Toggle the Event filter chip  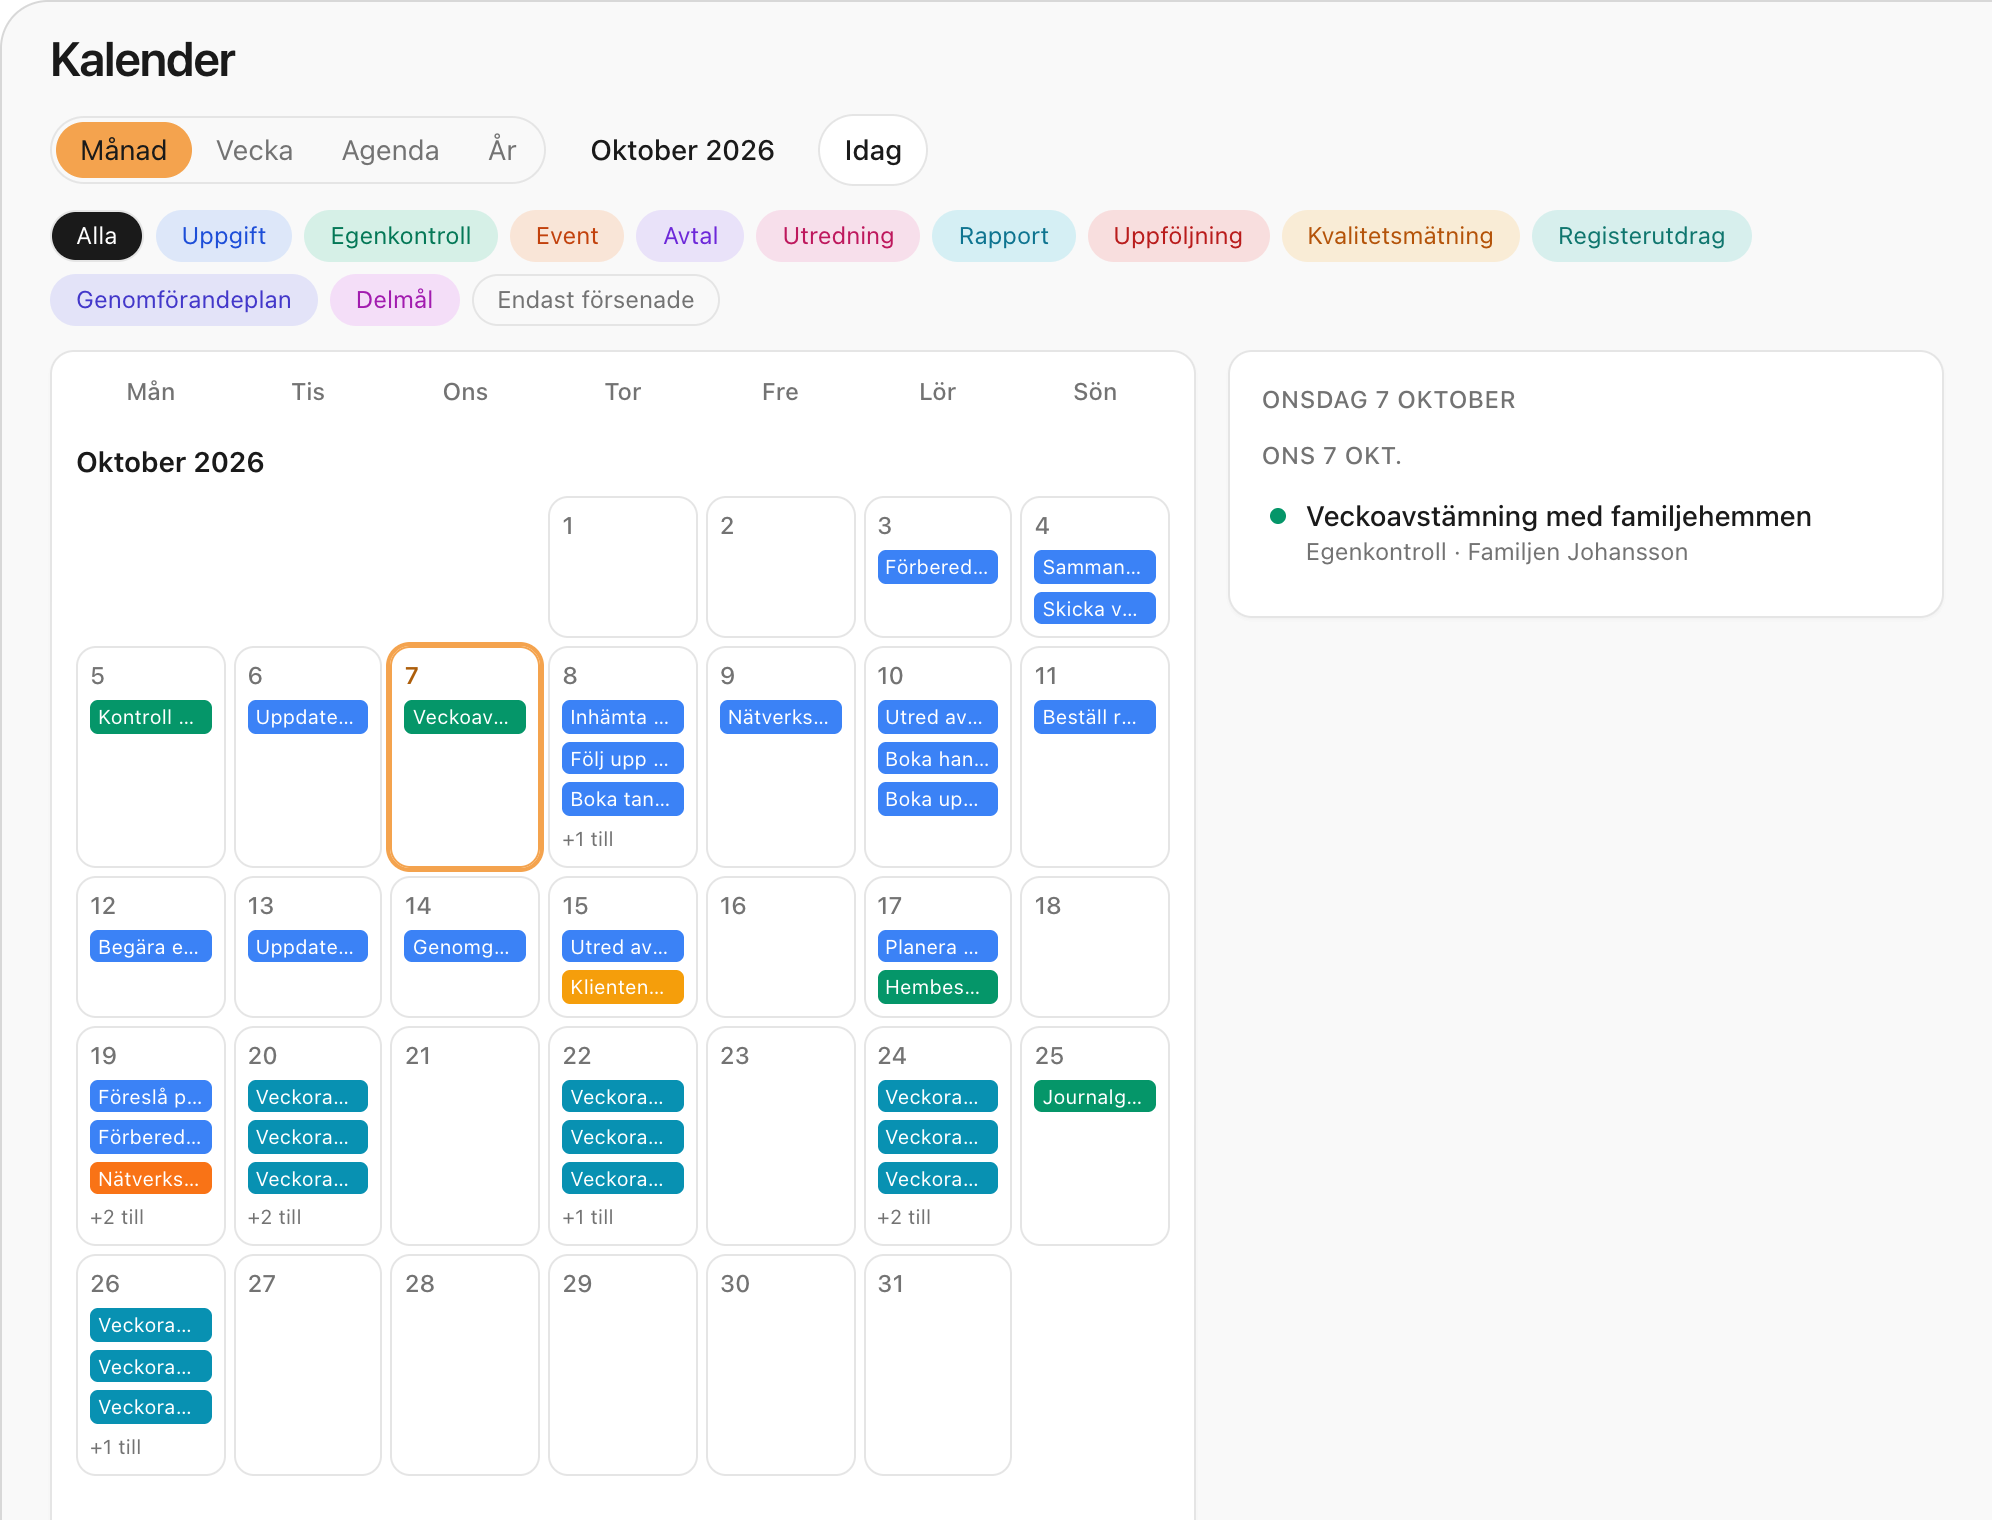point(567,236)
